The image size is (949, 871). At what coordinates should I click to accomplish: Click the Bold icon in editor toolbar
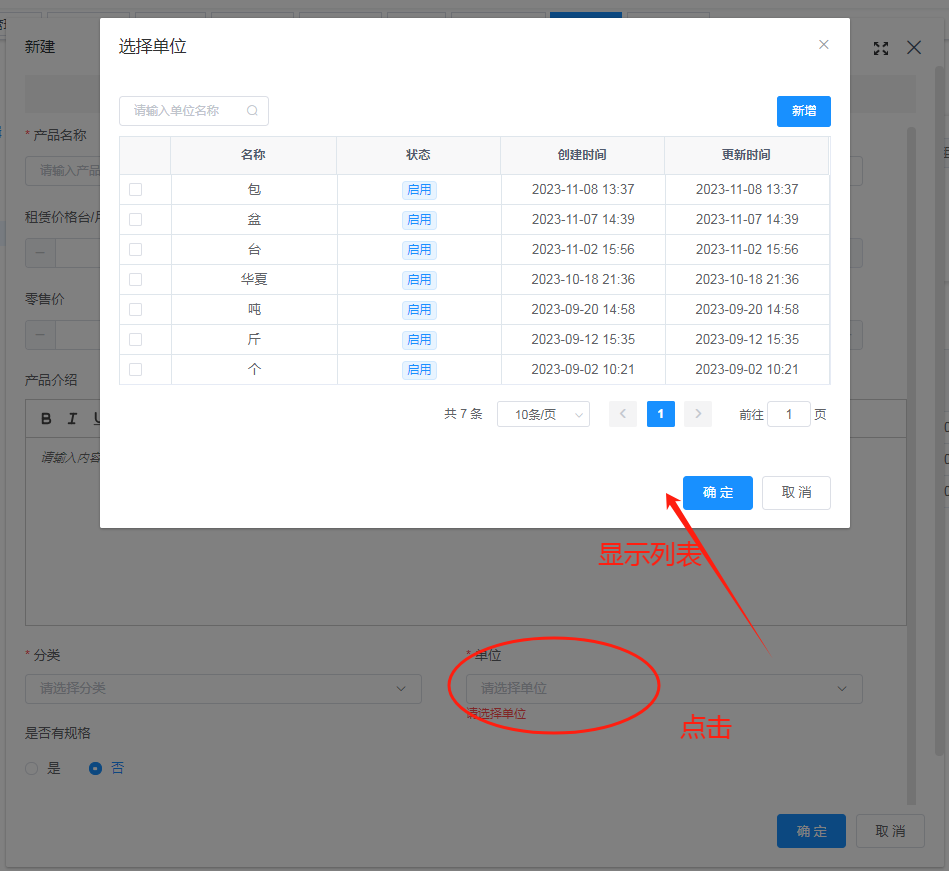[x=46, y=418]
